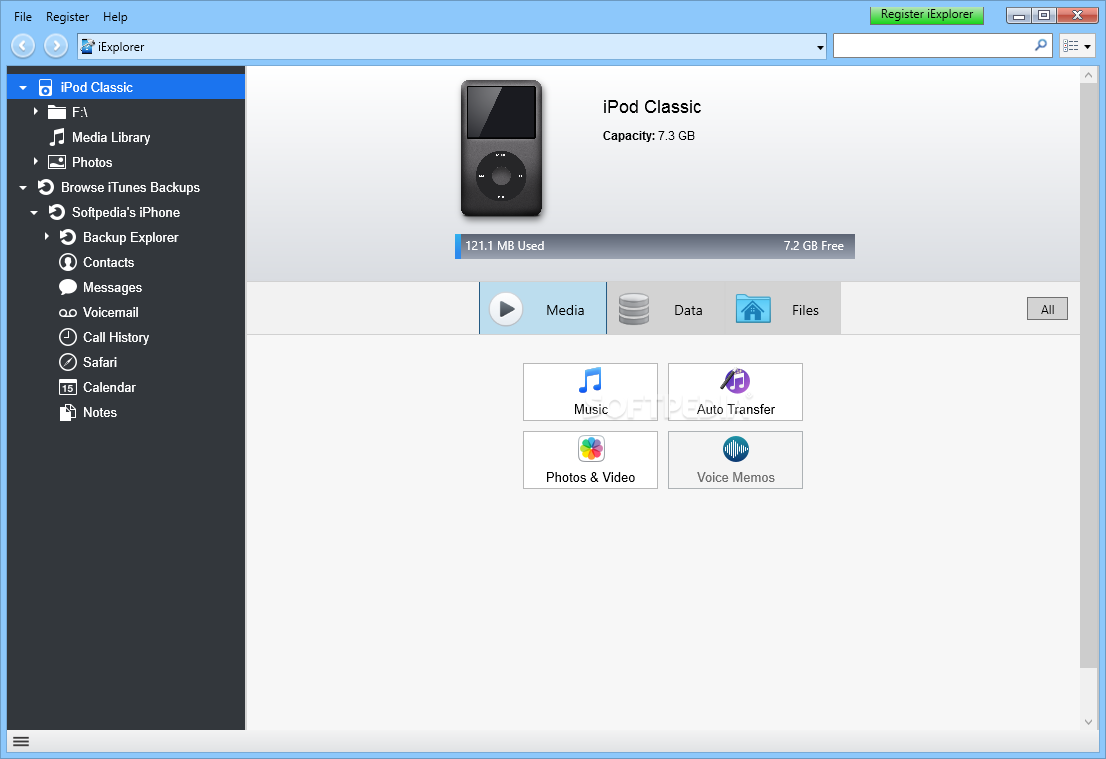
Task: Click the Backup Explorer icon
Action: click(x=68, y=237)
